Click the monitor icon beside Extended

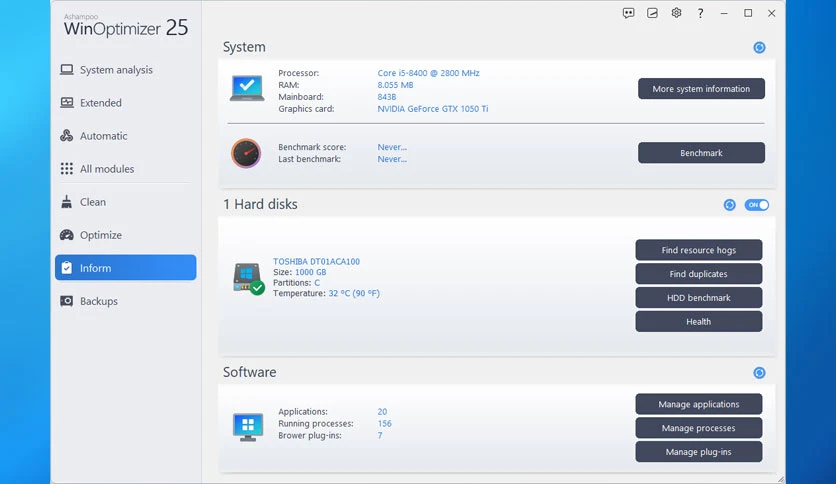click(x=67, y=103)
